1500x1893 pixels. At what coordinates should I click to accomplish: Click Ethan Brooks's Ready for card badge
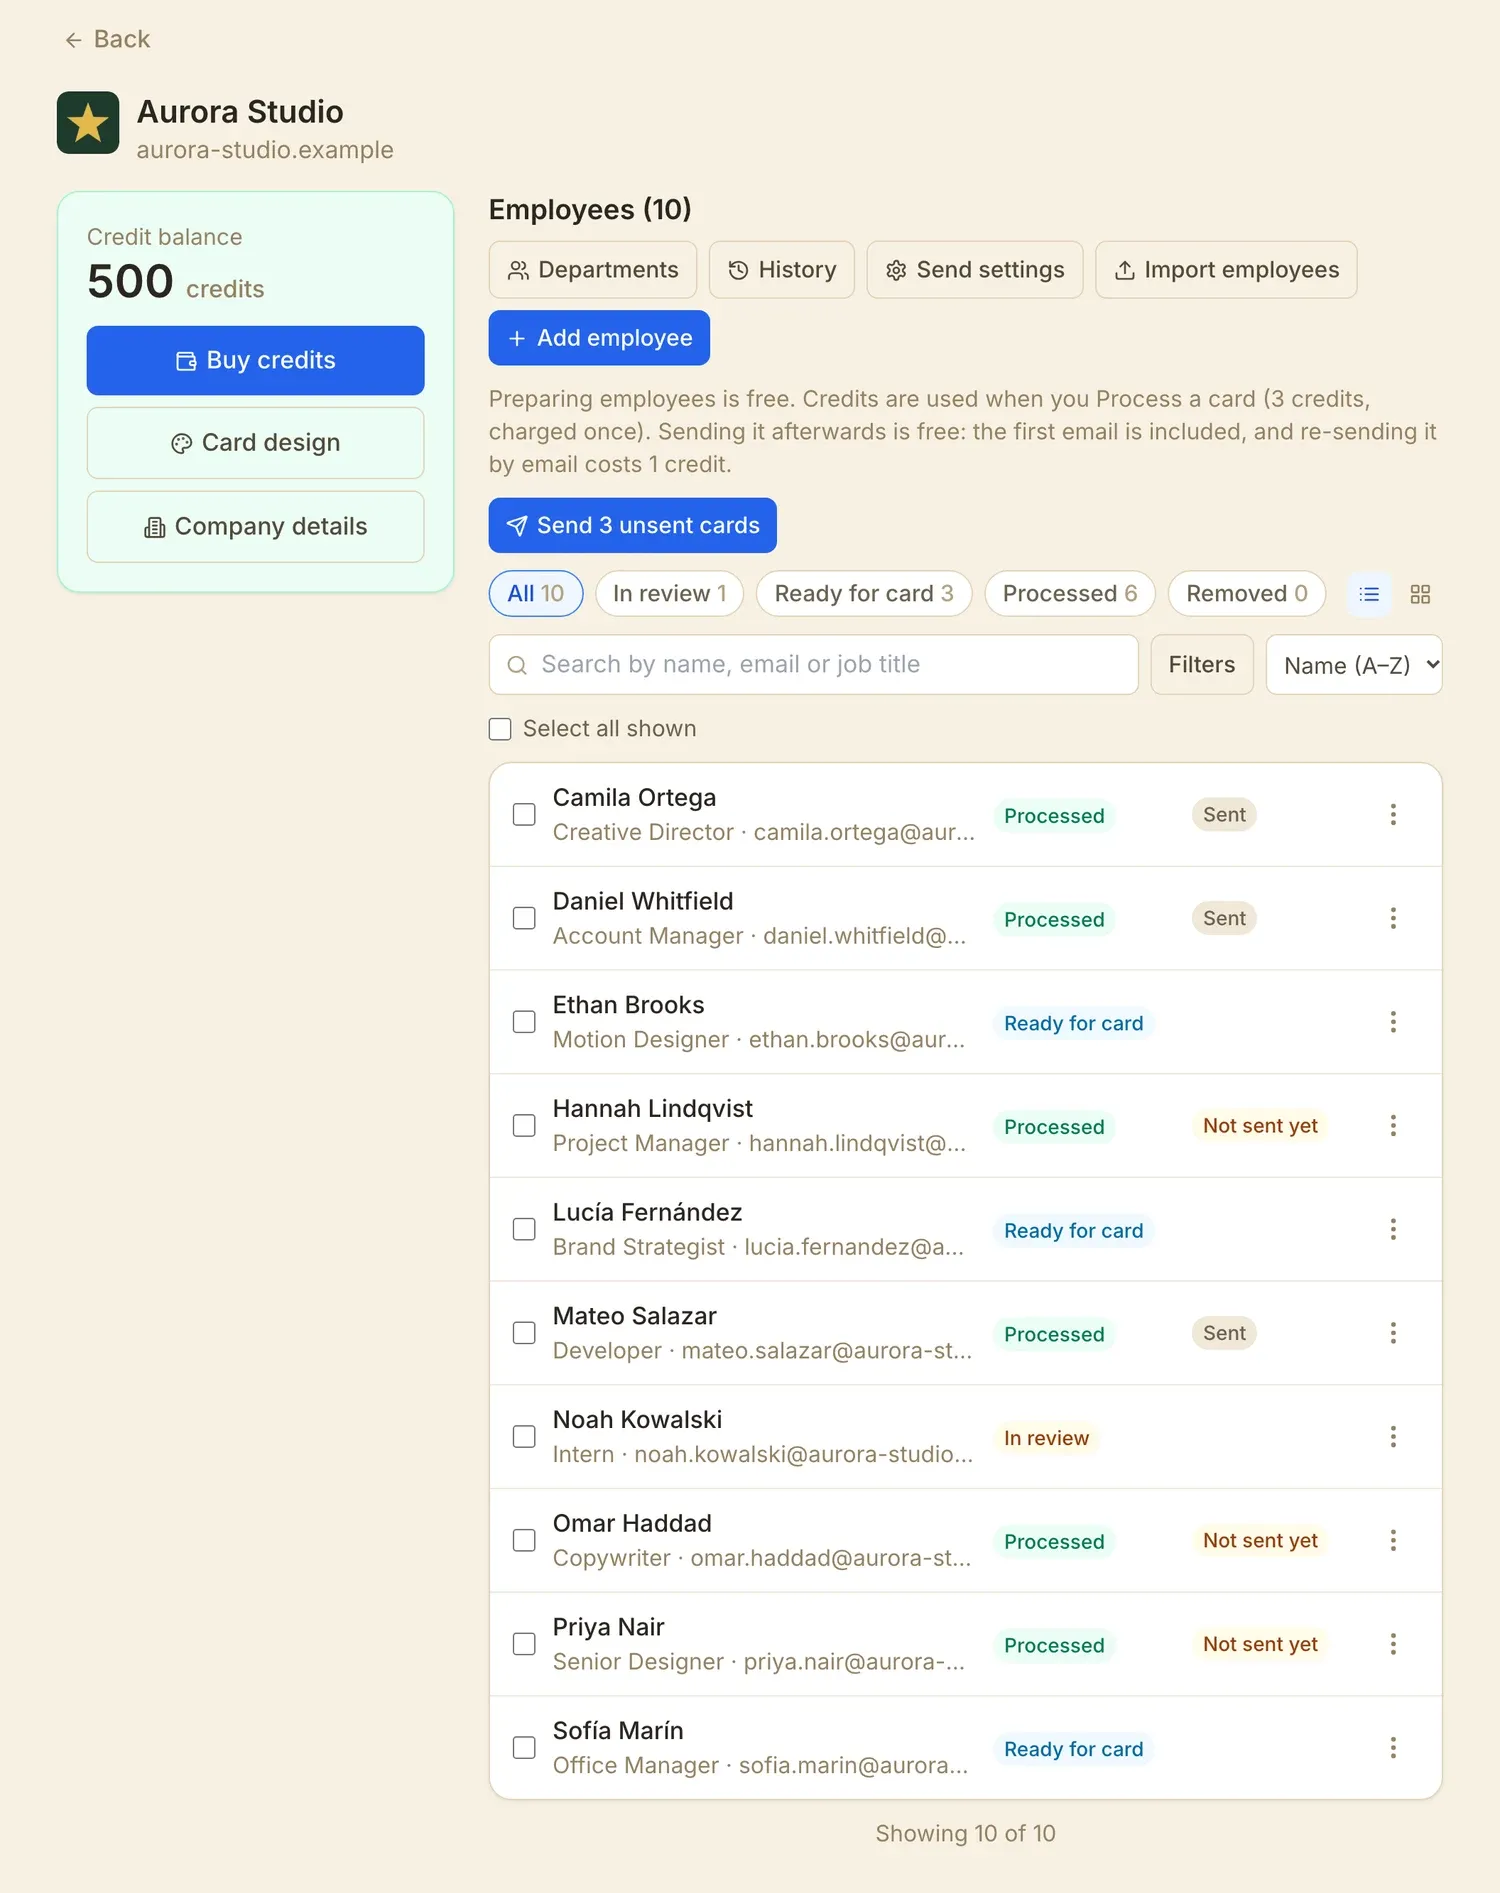(x=1073, y=1023)
